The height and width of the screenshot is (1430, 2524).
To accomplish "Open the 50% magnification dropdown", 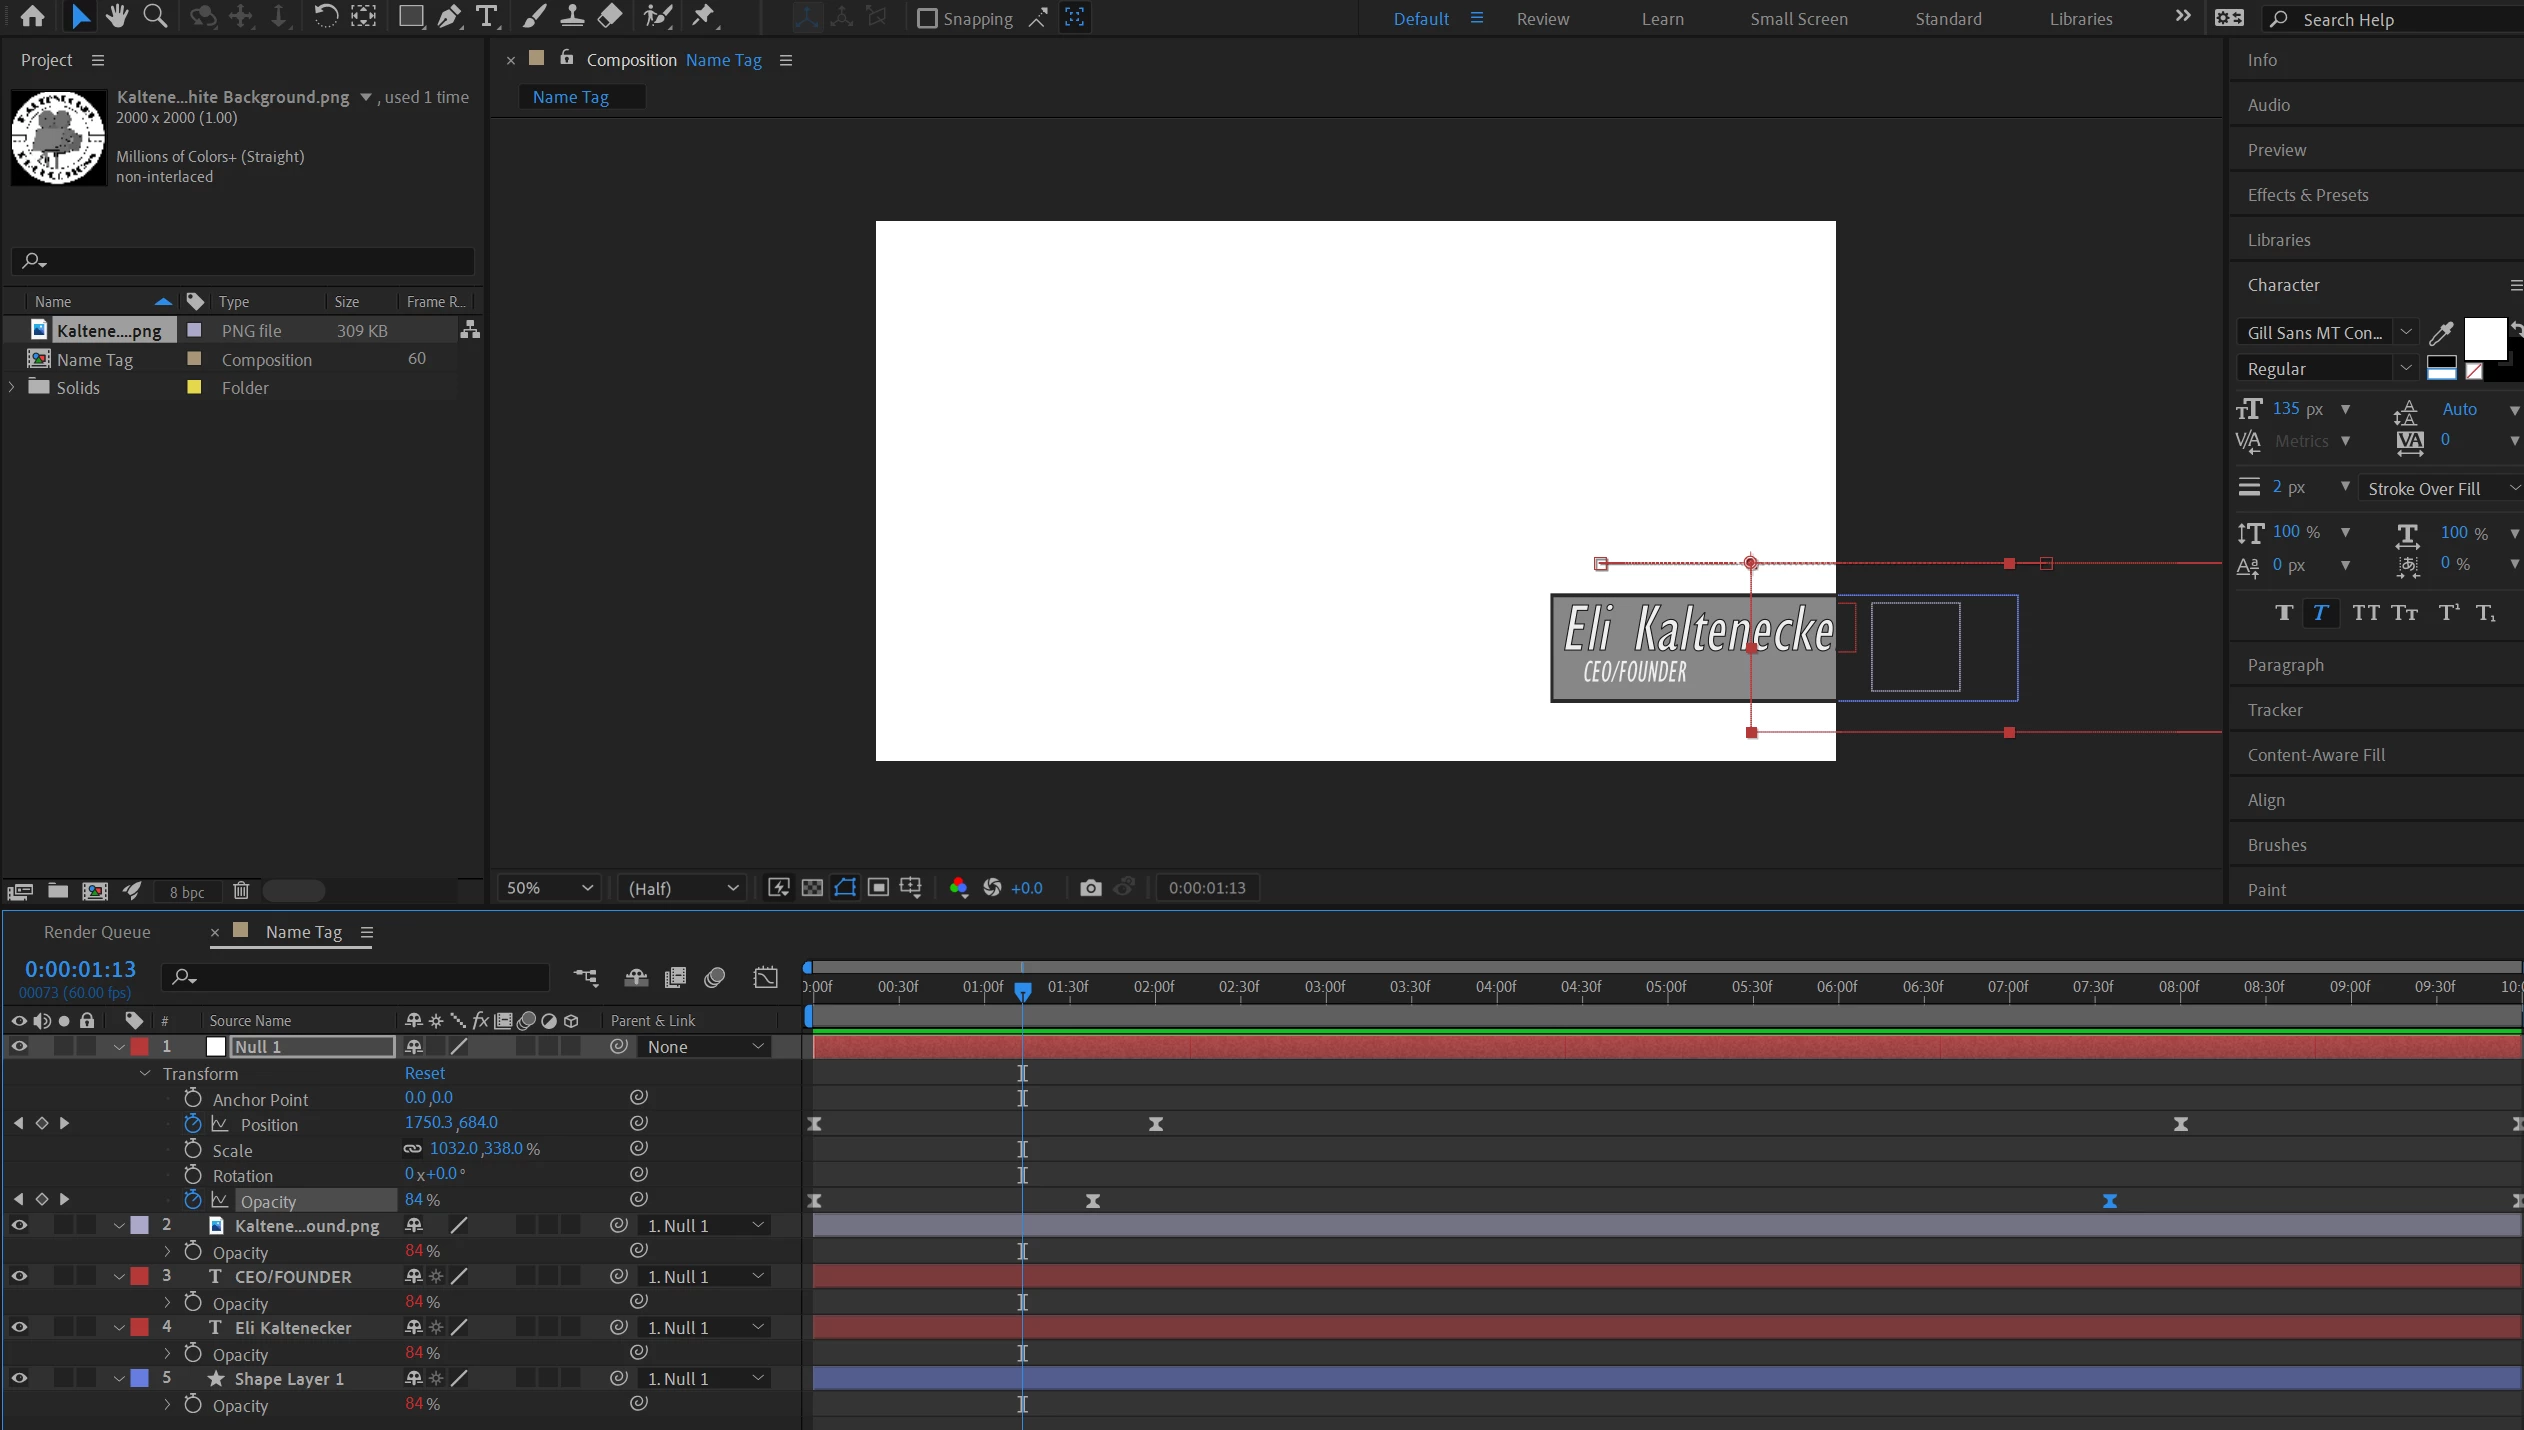I will [x=549, y=888].
